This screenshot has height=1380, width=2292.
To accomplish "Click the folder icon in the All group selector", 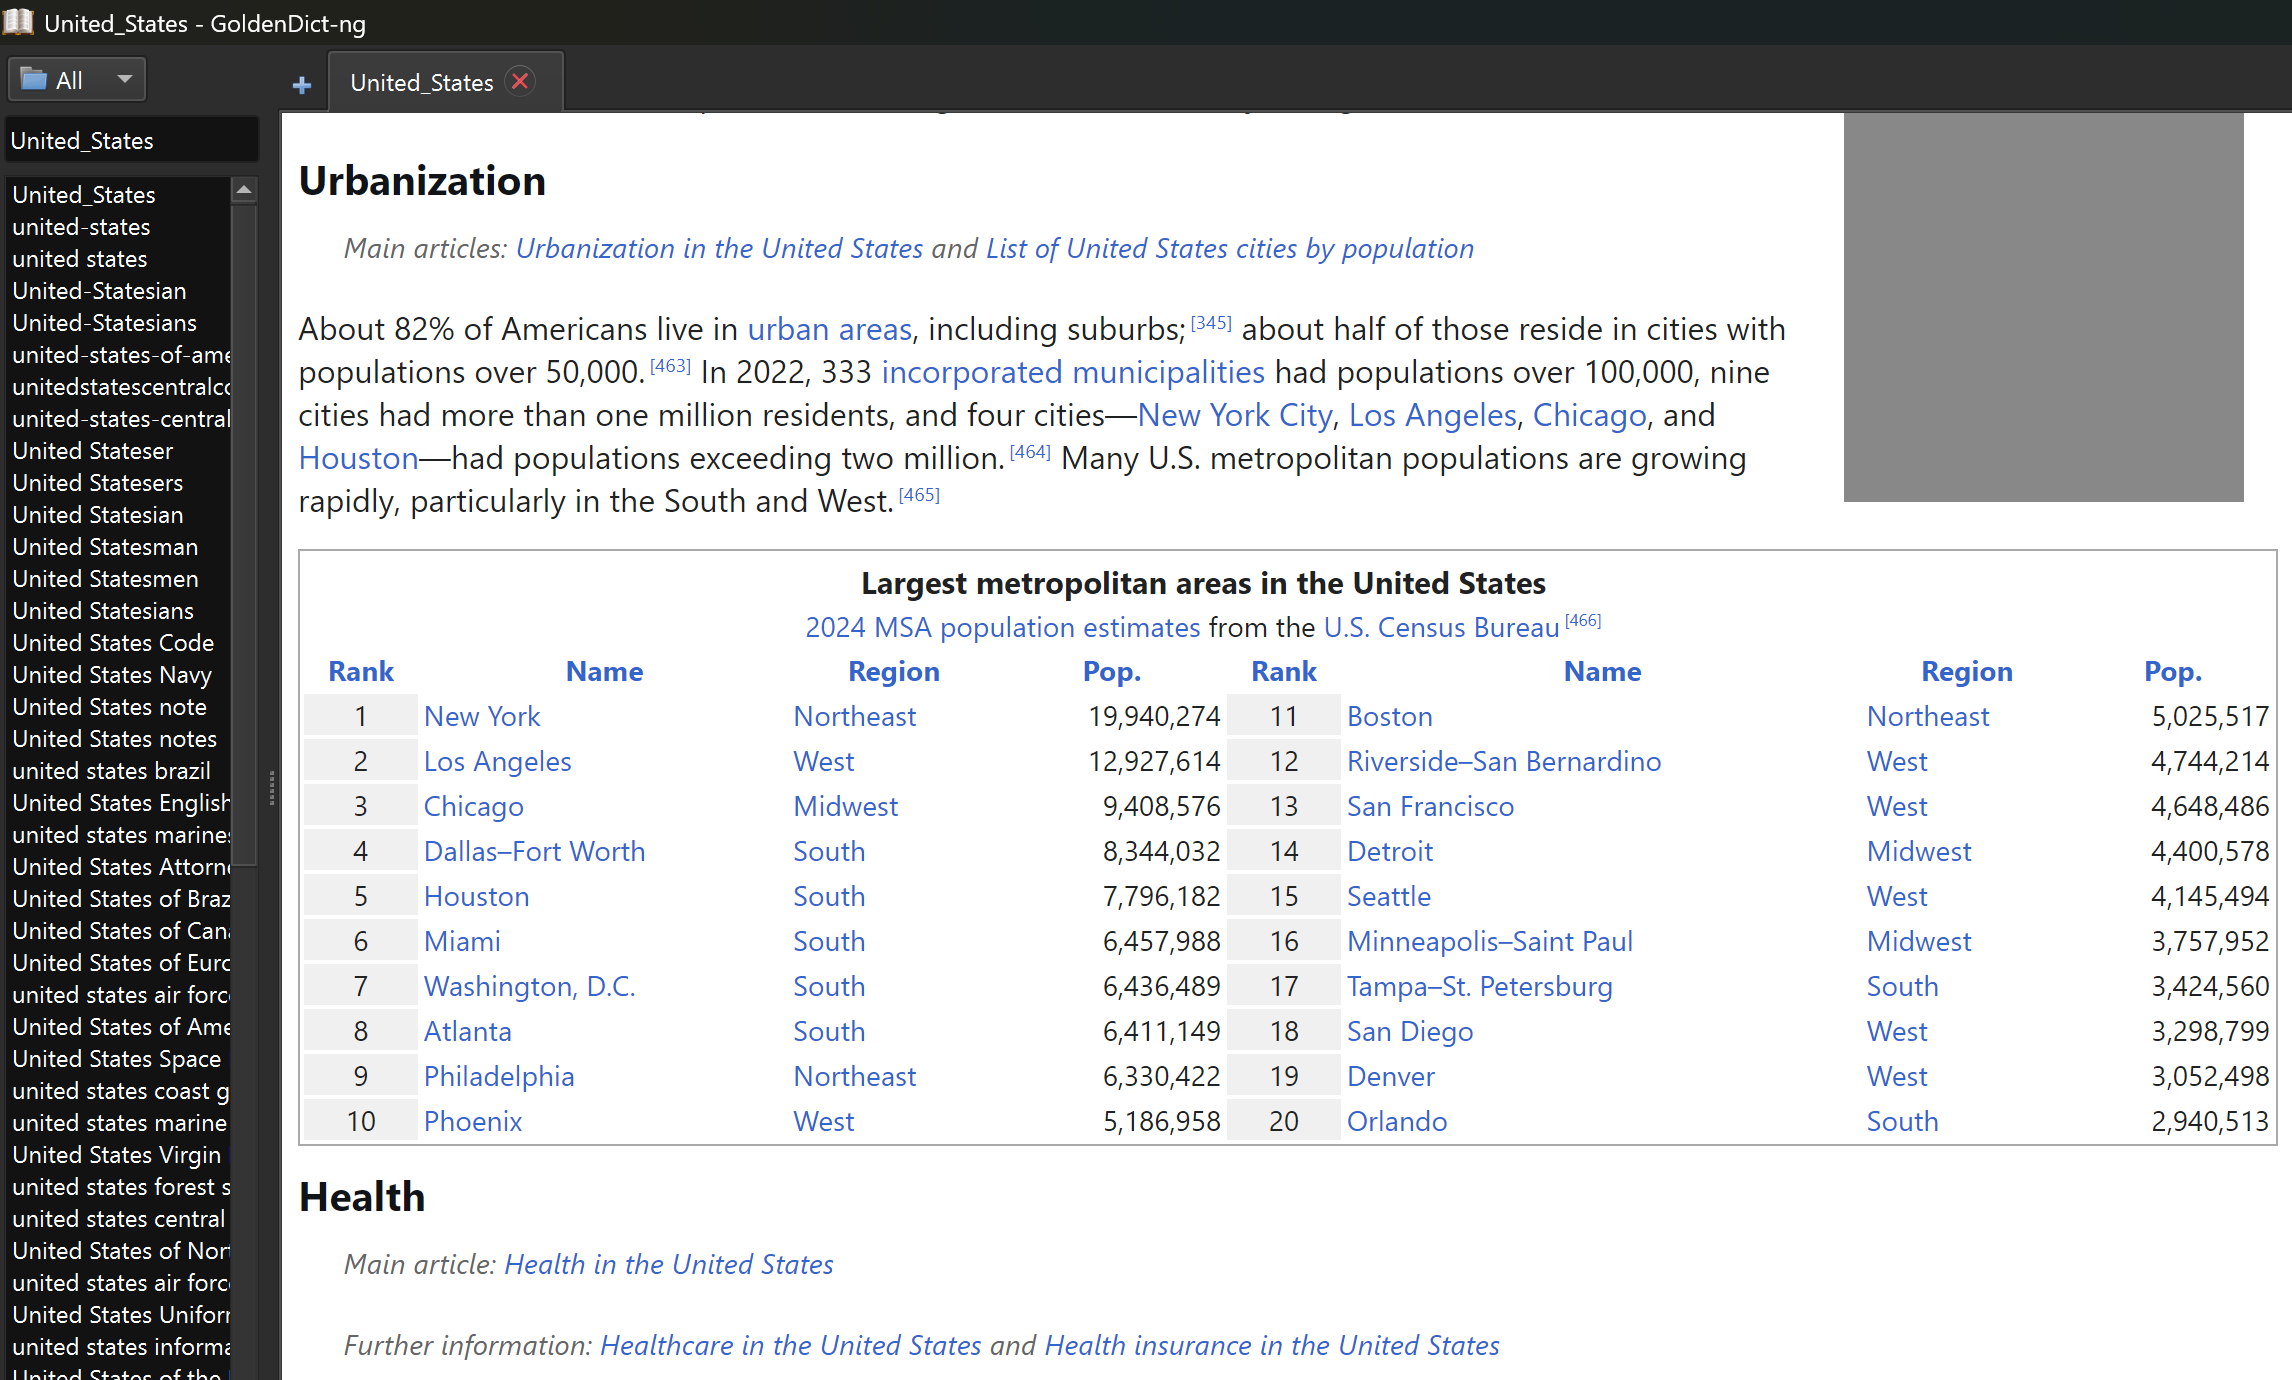I will 34,79.
